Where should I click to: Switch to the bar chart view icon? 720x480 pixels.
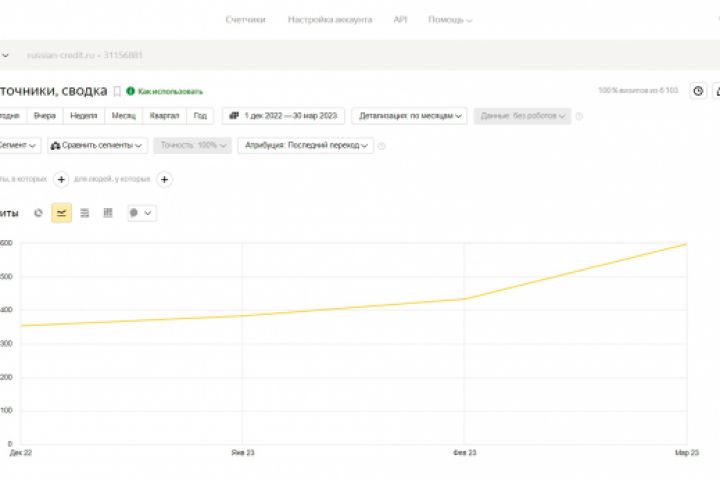point(107,213)
